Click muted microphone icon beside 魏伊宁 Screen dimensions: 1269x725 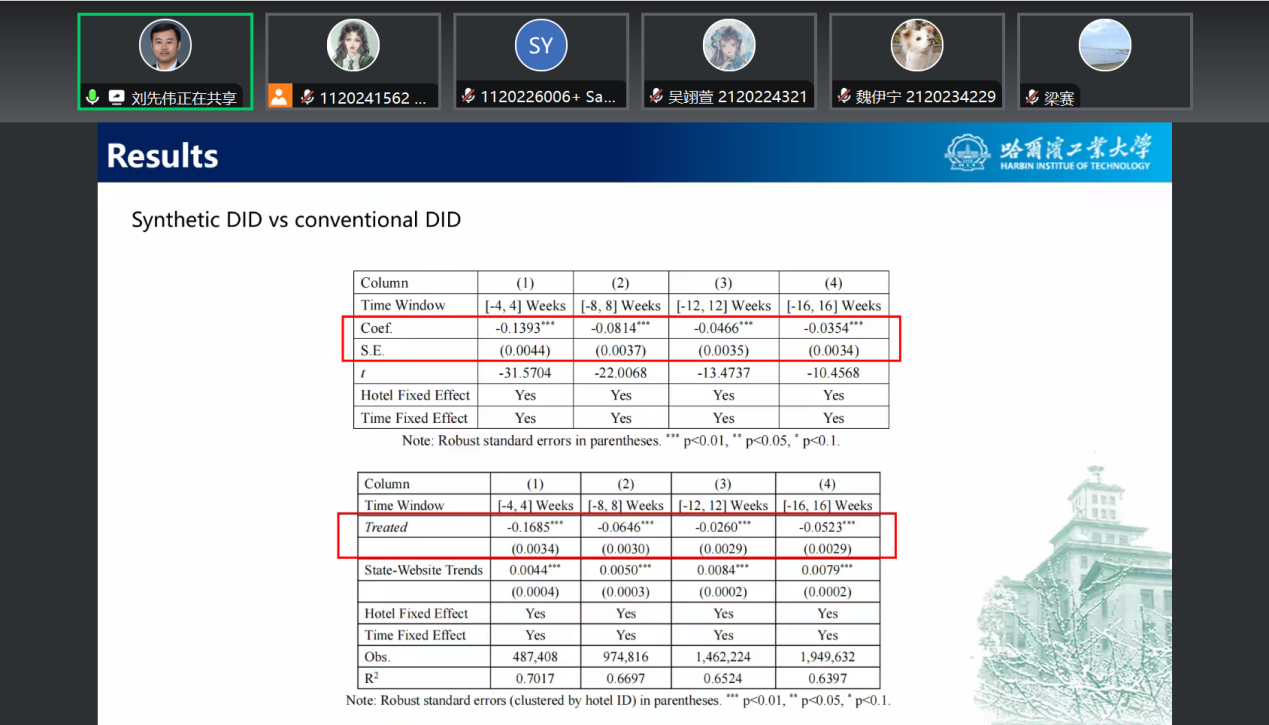(844, 97)
